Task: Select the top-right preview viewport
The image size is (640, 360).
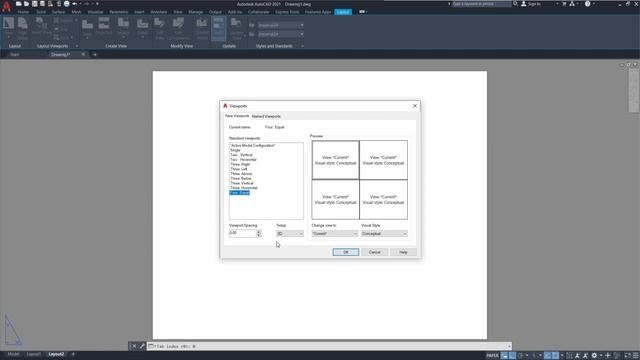Action: (383, 160)
